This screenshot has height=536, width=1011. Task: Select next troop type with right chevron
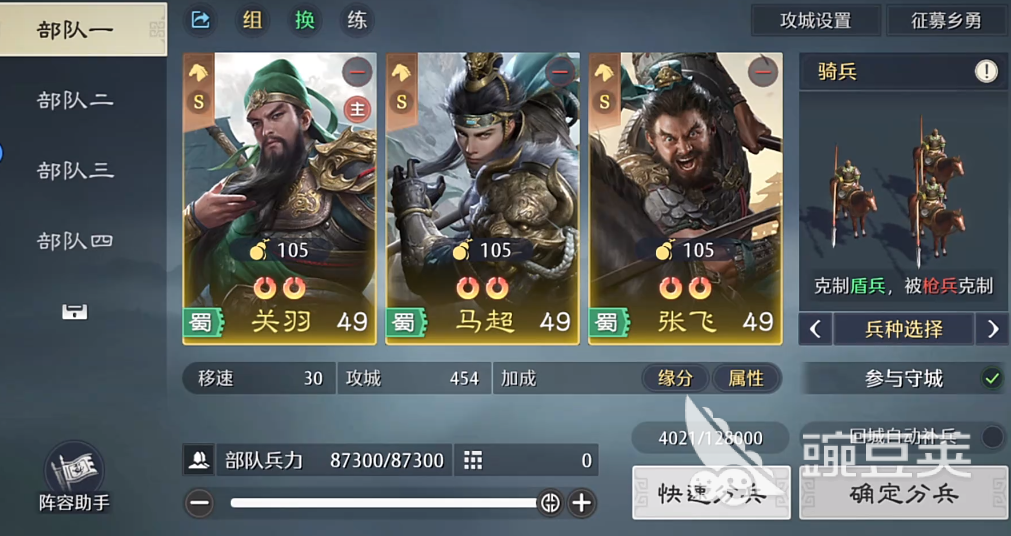point(992,330)
